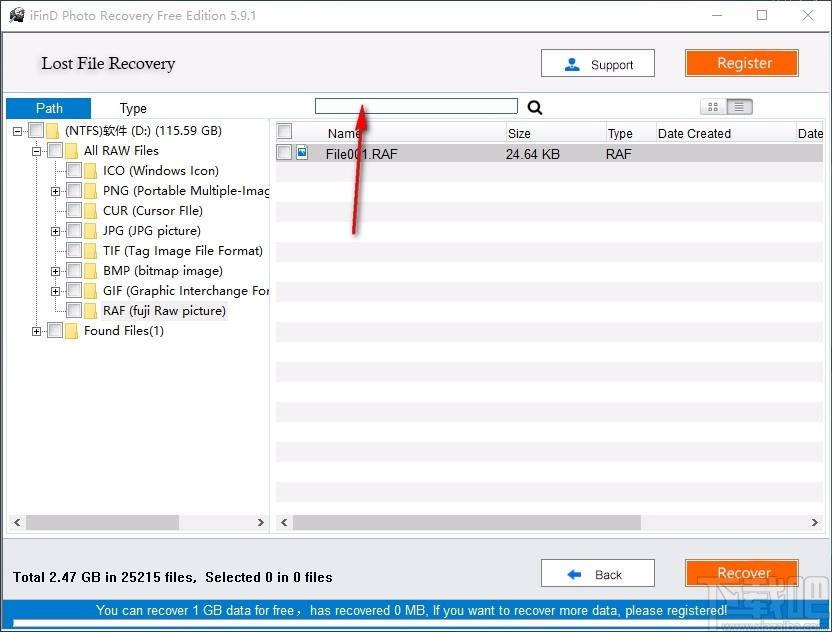Collapse the All RAW Files node
Image resolution: width=832 pixels, height=632 pixels.
(36, 151)
